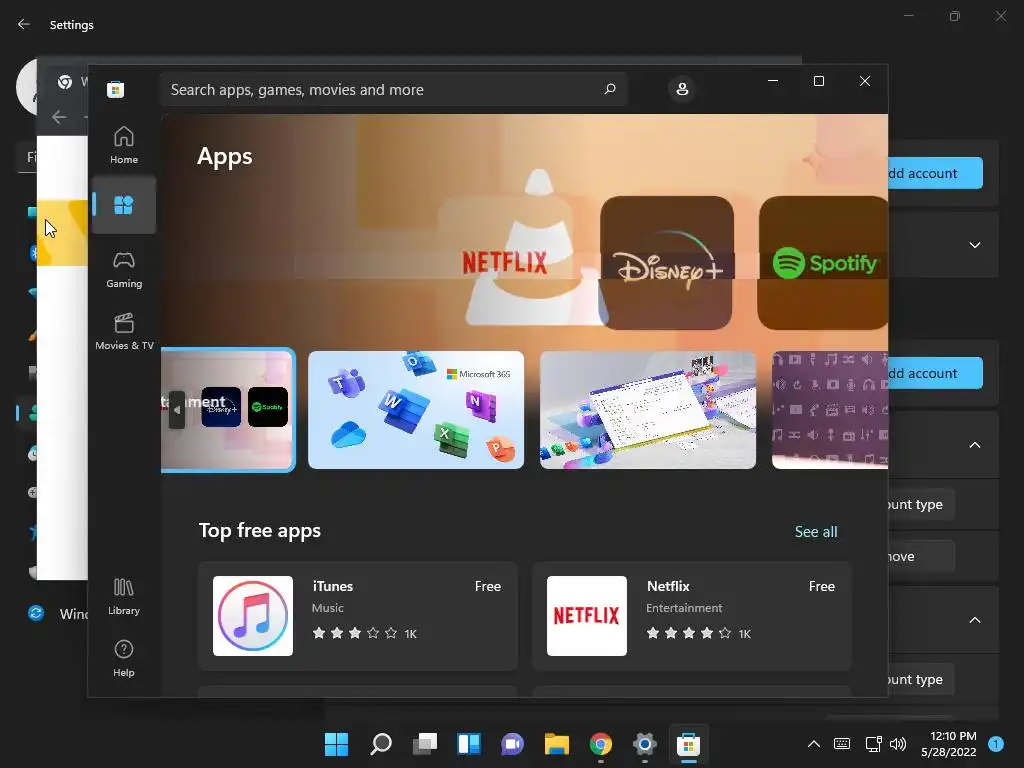This screenshot has width=1024, height=768.
Task: Show hidden icons in system tray
Action: coord(814,744)
